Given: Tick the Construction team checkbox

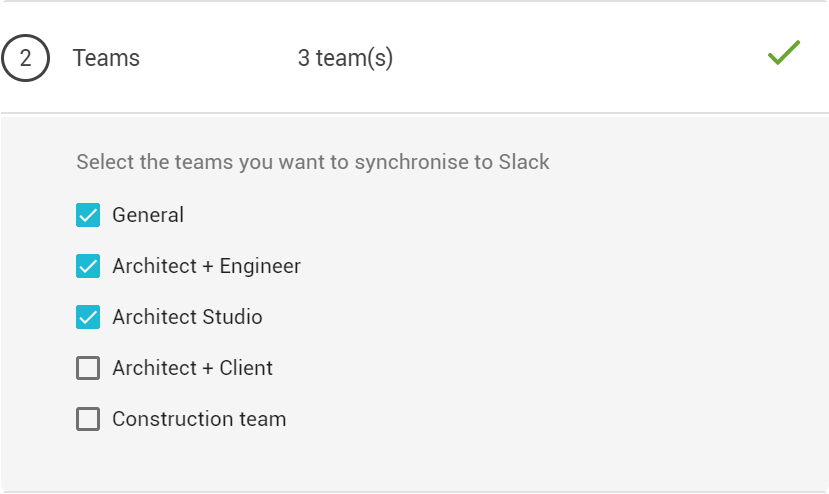Looking at the screenshot, I should point(88,419).
